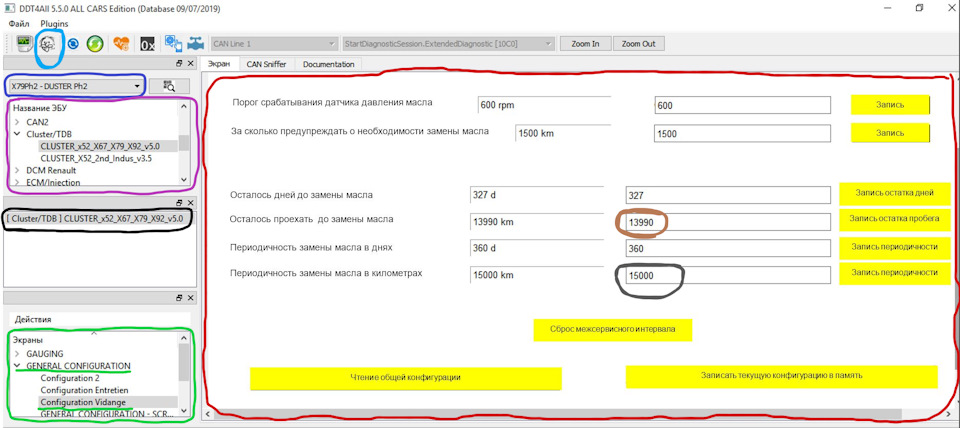The height and width of the screenshot is (428, 960).
Task: Select CLUSTER_x52_X67_X79_X92_v5.0 in the ECU tree
Action: point(100,146)
